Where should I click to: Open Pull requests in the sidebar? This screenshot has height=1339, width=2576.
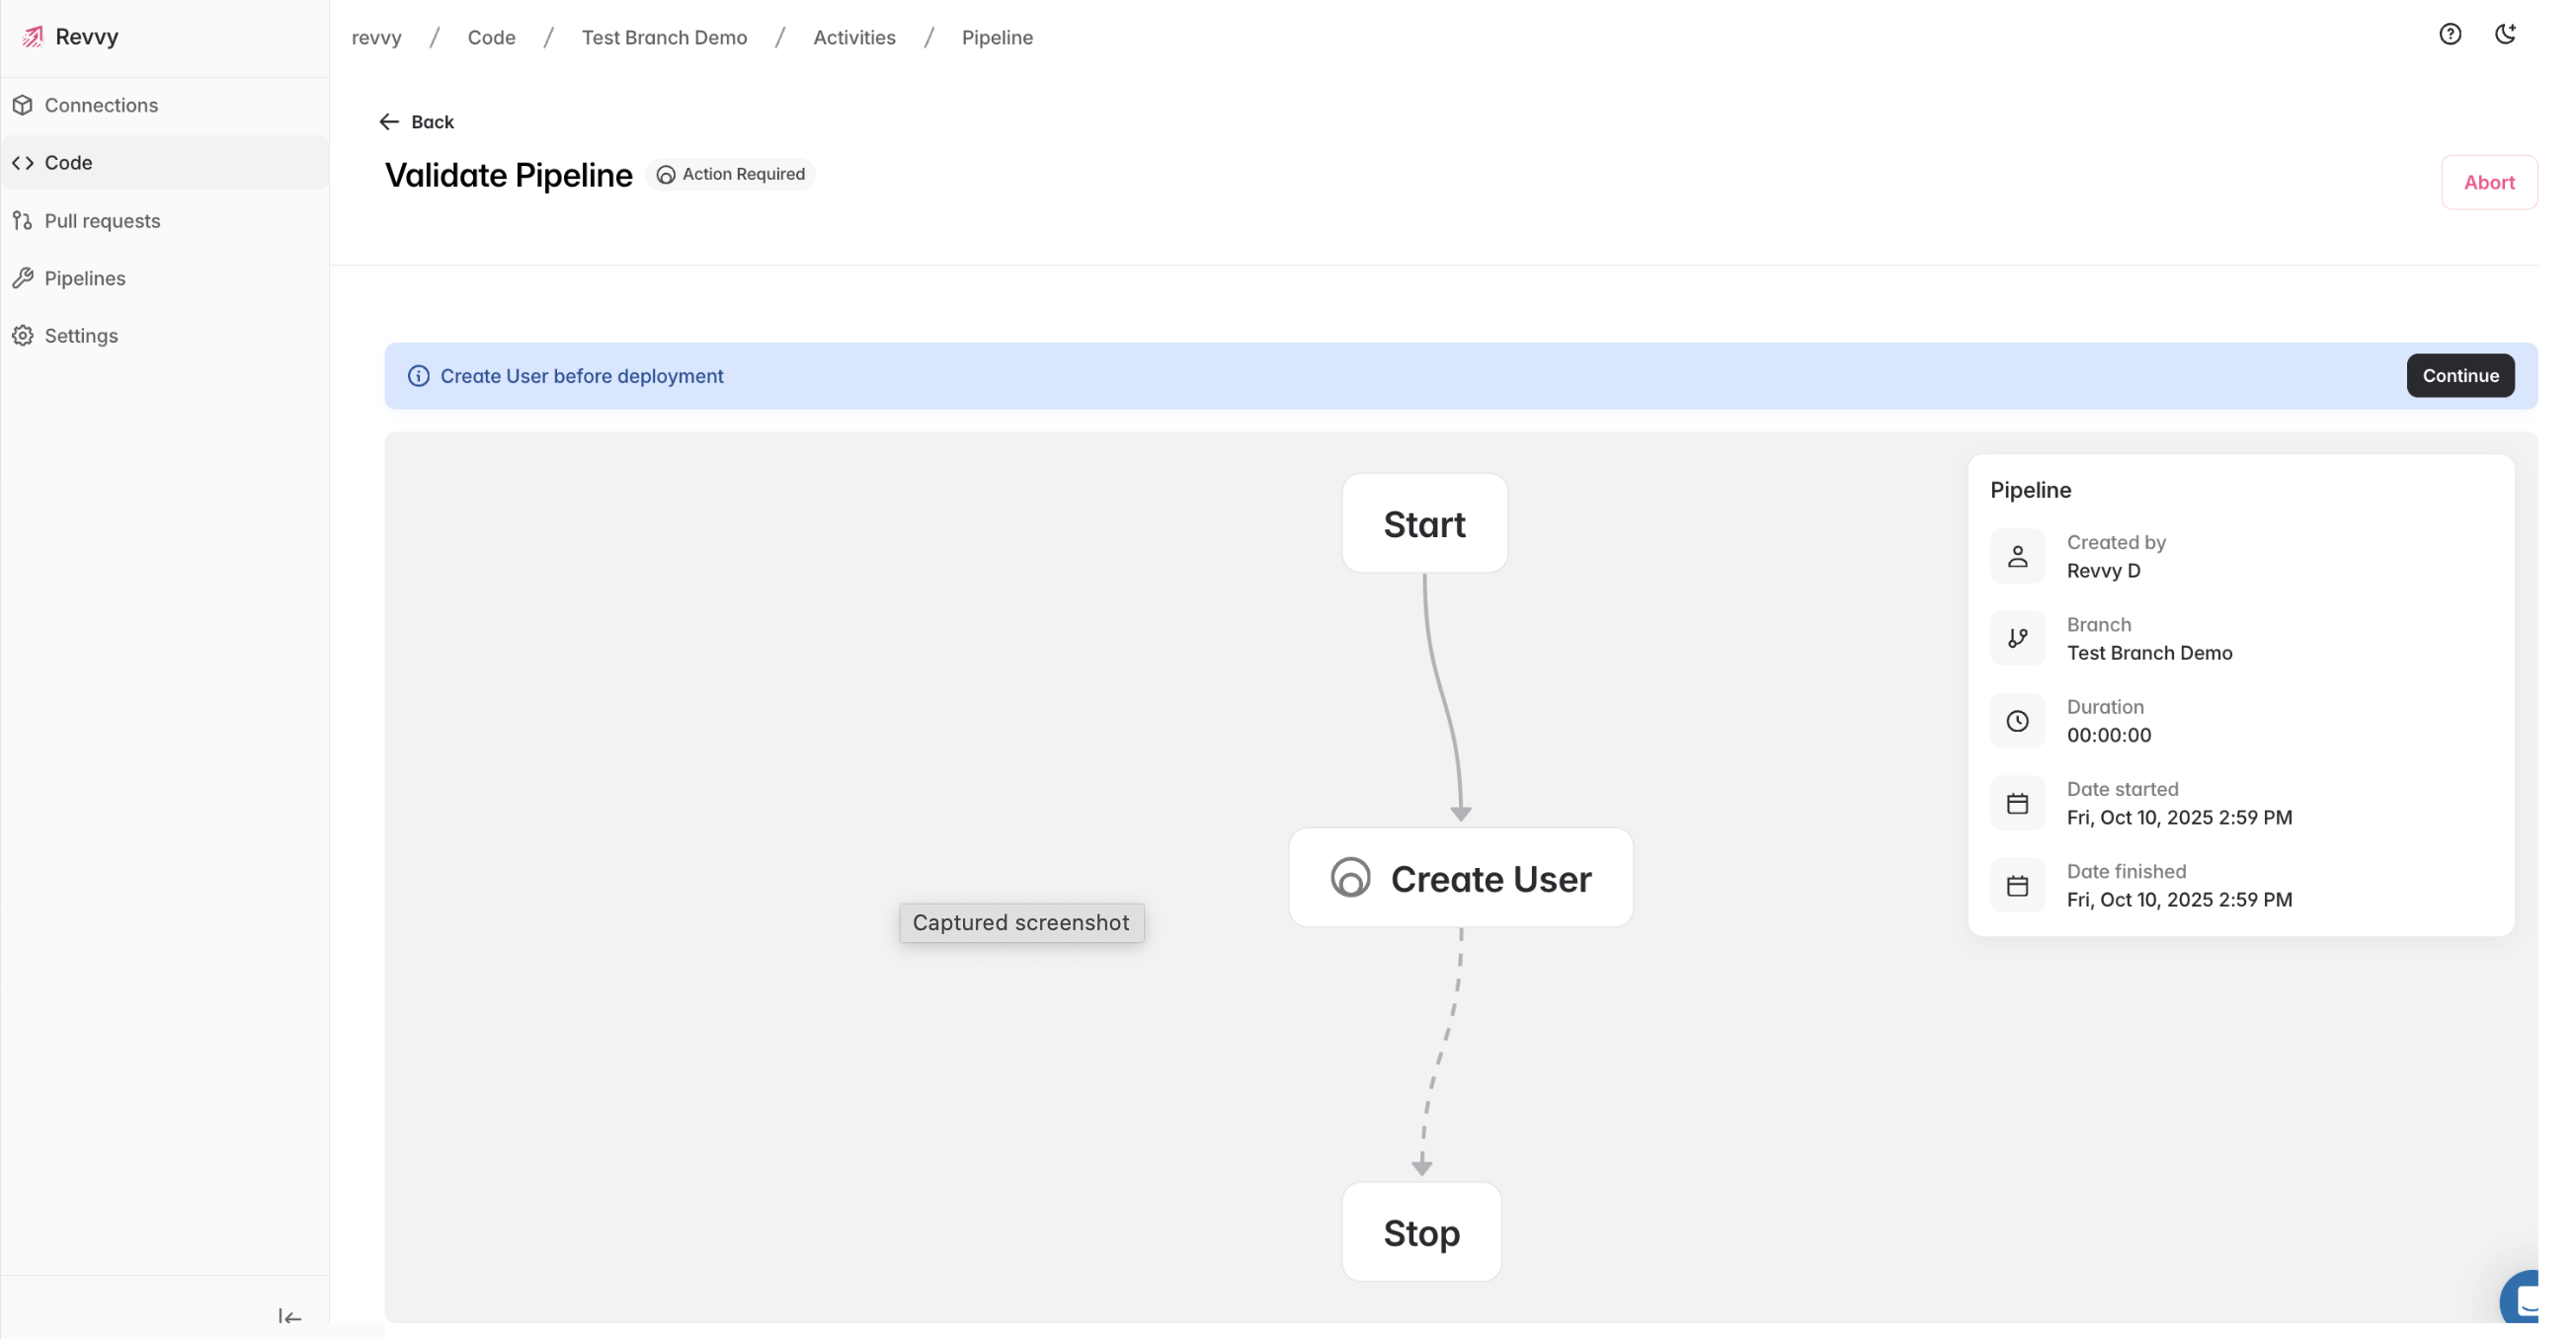point(101,221)
